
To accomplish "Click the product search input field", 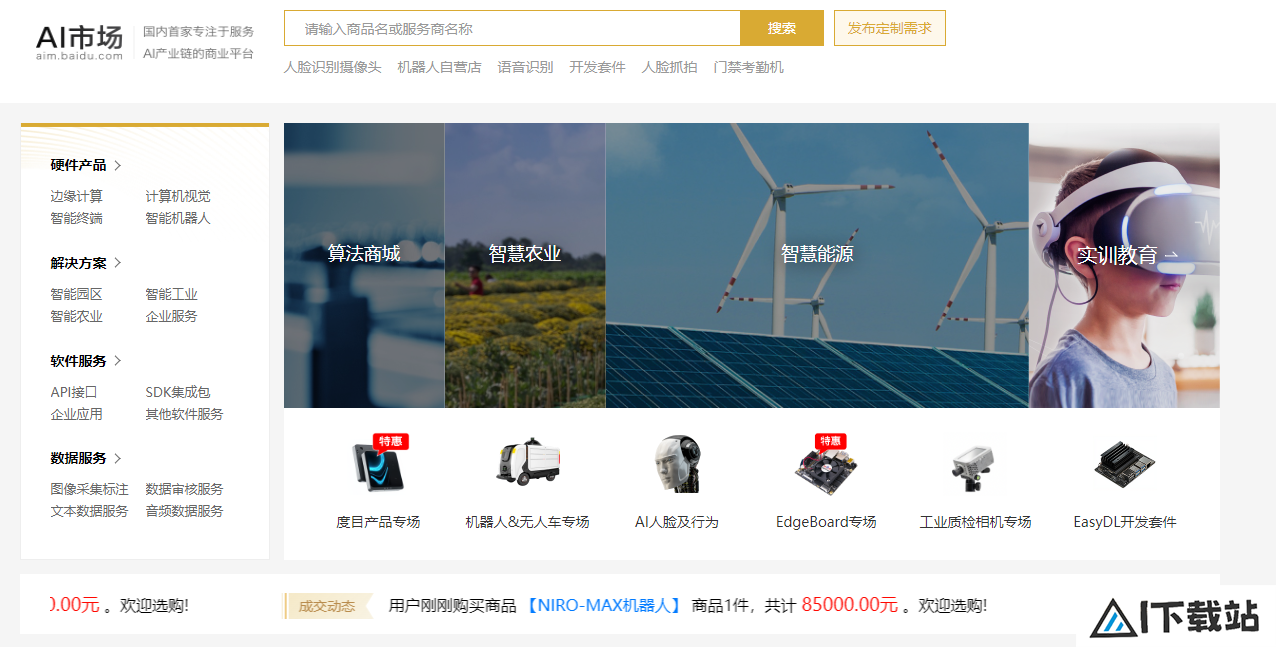I will (x=512, y=28).
